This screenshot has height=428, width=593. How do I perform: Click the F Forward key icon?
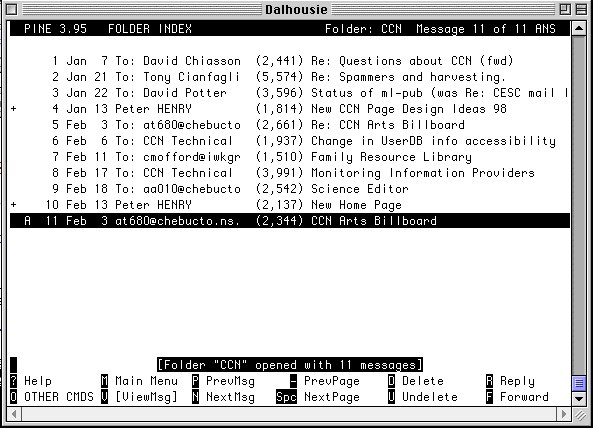point(489,397)
